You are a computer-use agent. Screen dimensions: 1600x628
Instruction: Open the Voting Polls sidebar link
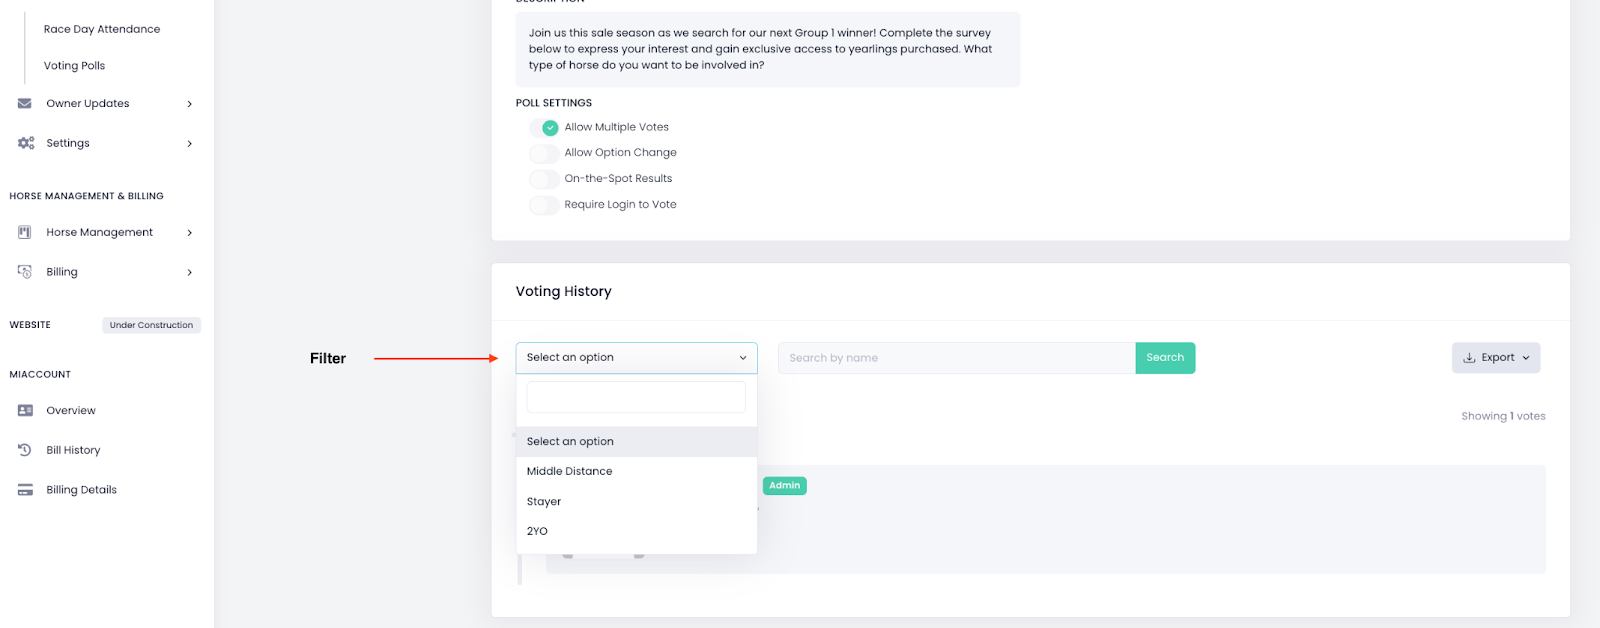coord(74,66)
